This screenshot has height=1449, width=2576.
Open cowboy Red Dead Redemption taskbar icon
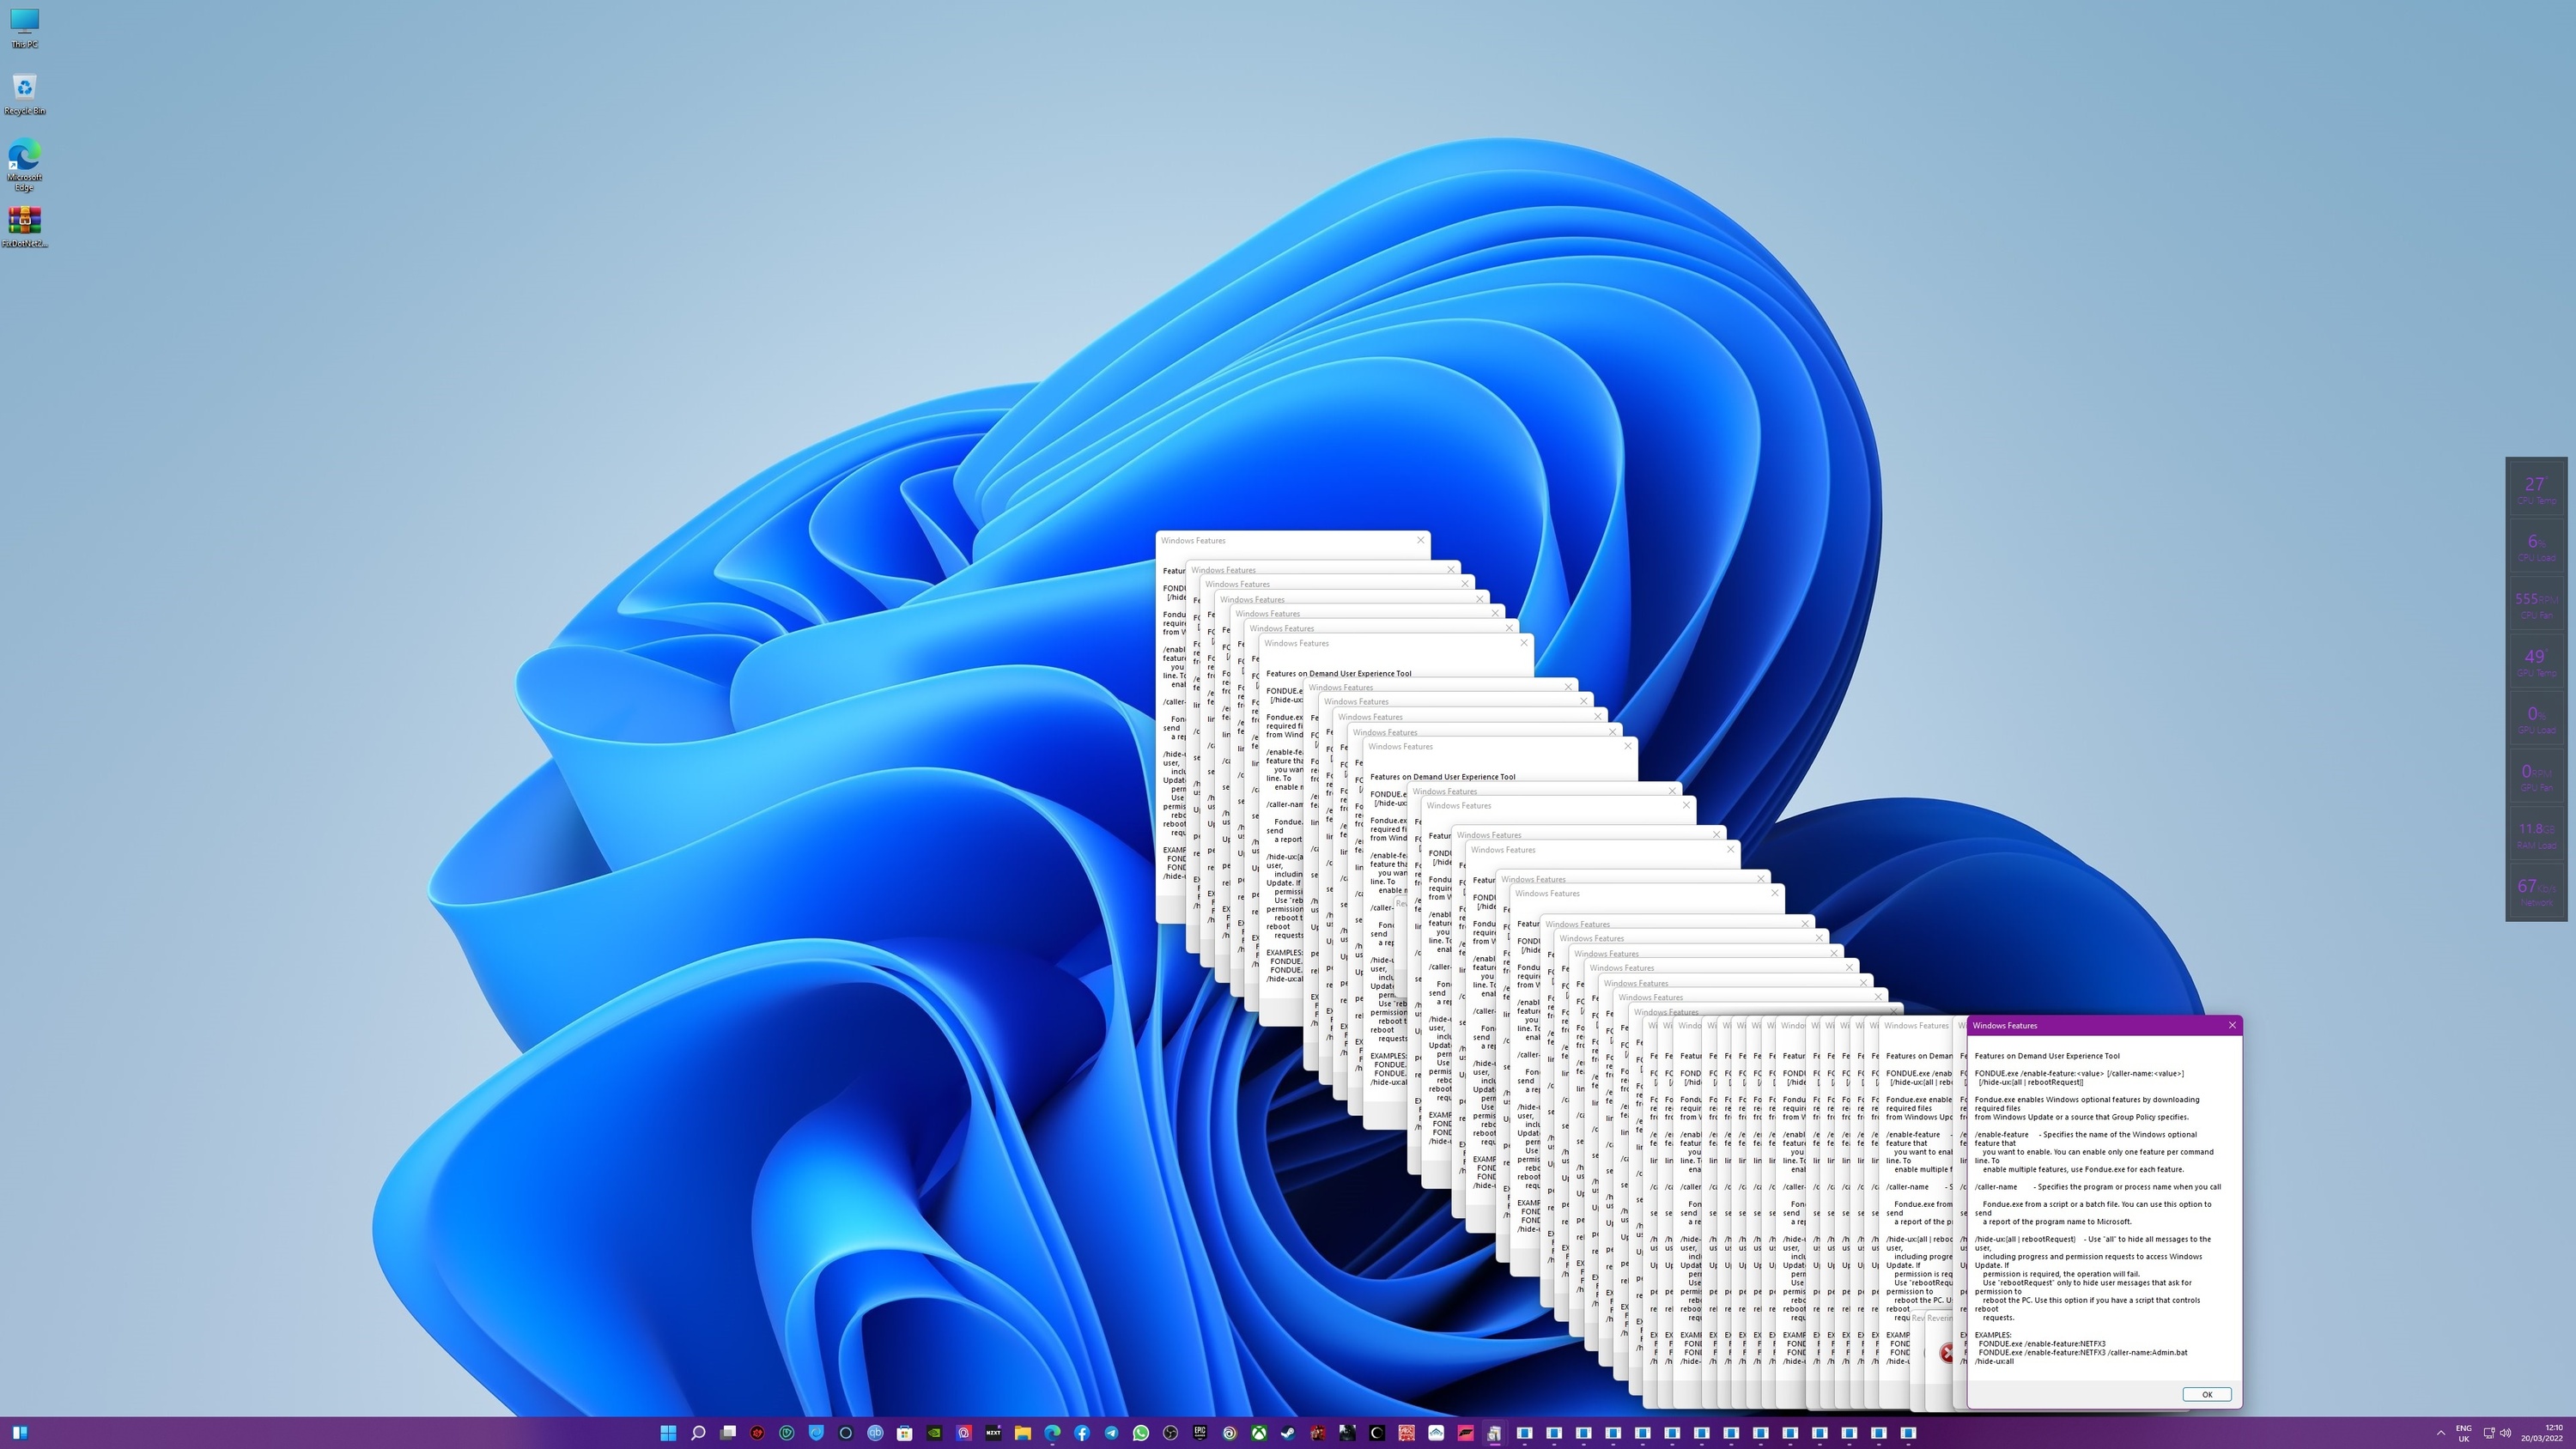tap(1318, 1433)
